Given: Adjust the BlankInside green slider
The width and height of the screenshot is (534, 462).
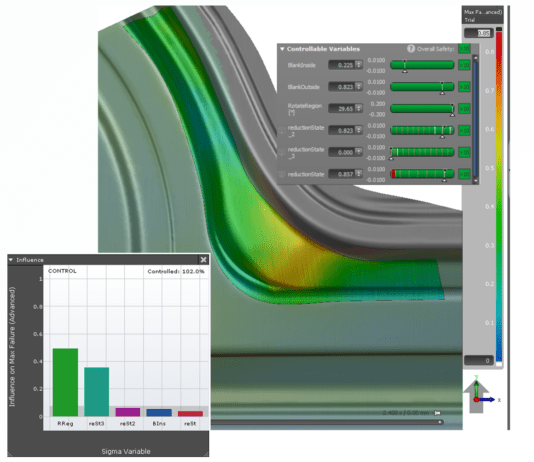Looking at the screenshot, I should point(422,65).
